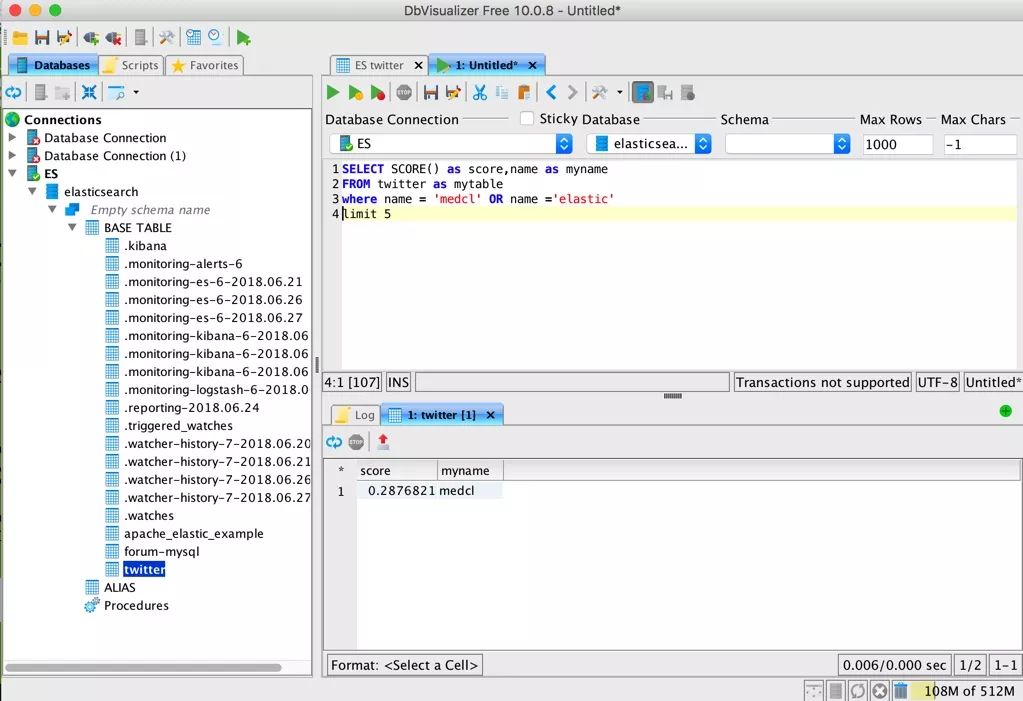Open the Log tab in results
The height and width of the screenshot is (701, 1023).
355,415
